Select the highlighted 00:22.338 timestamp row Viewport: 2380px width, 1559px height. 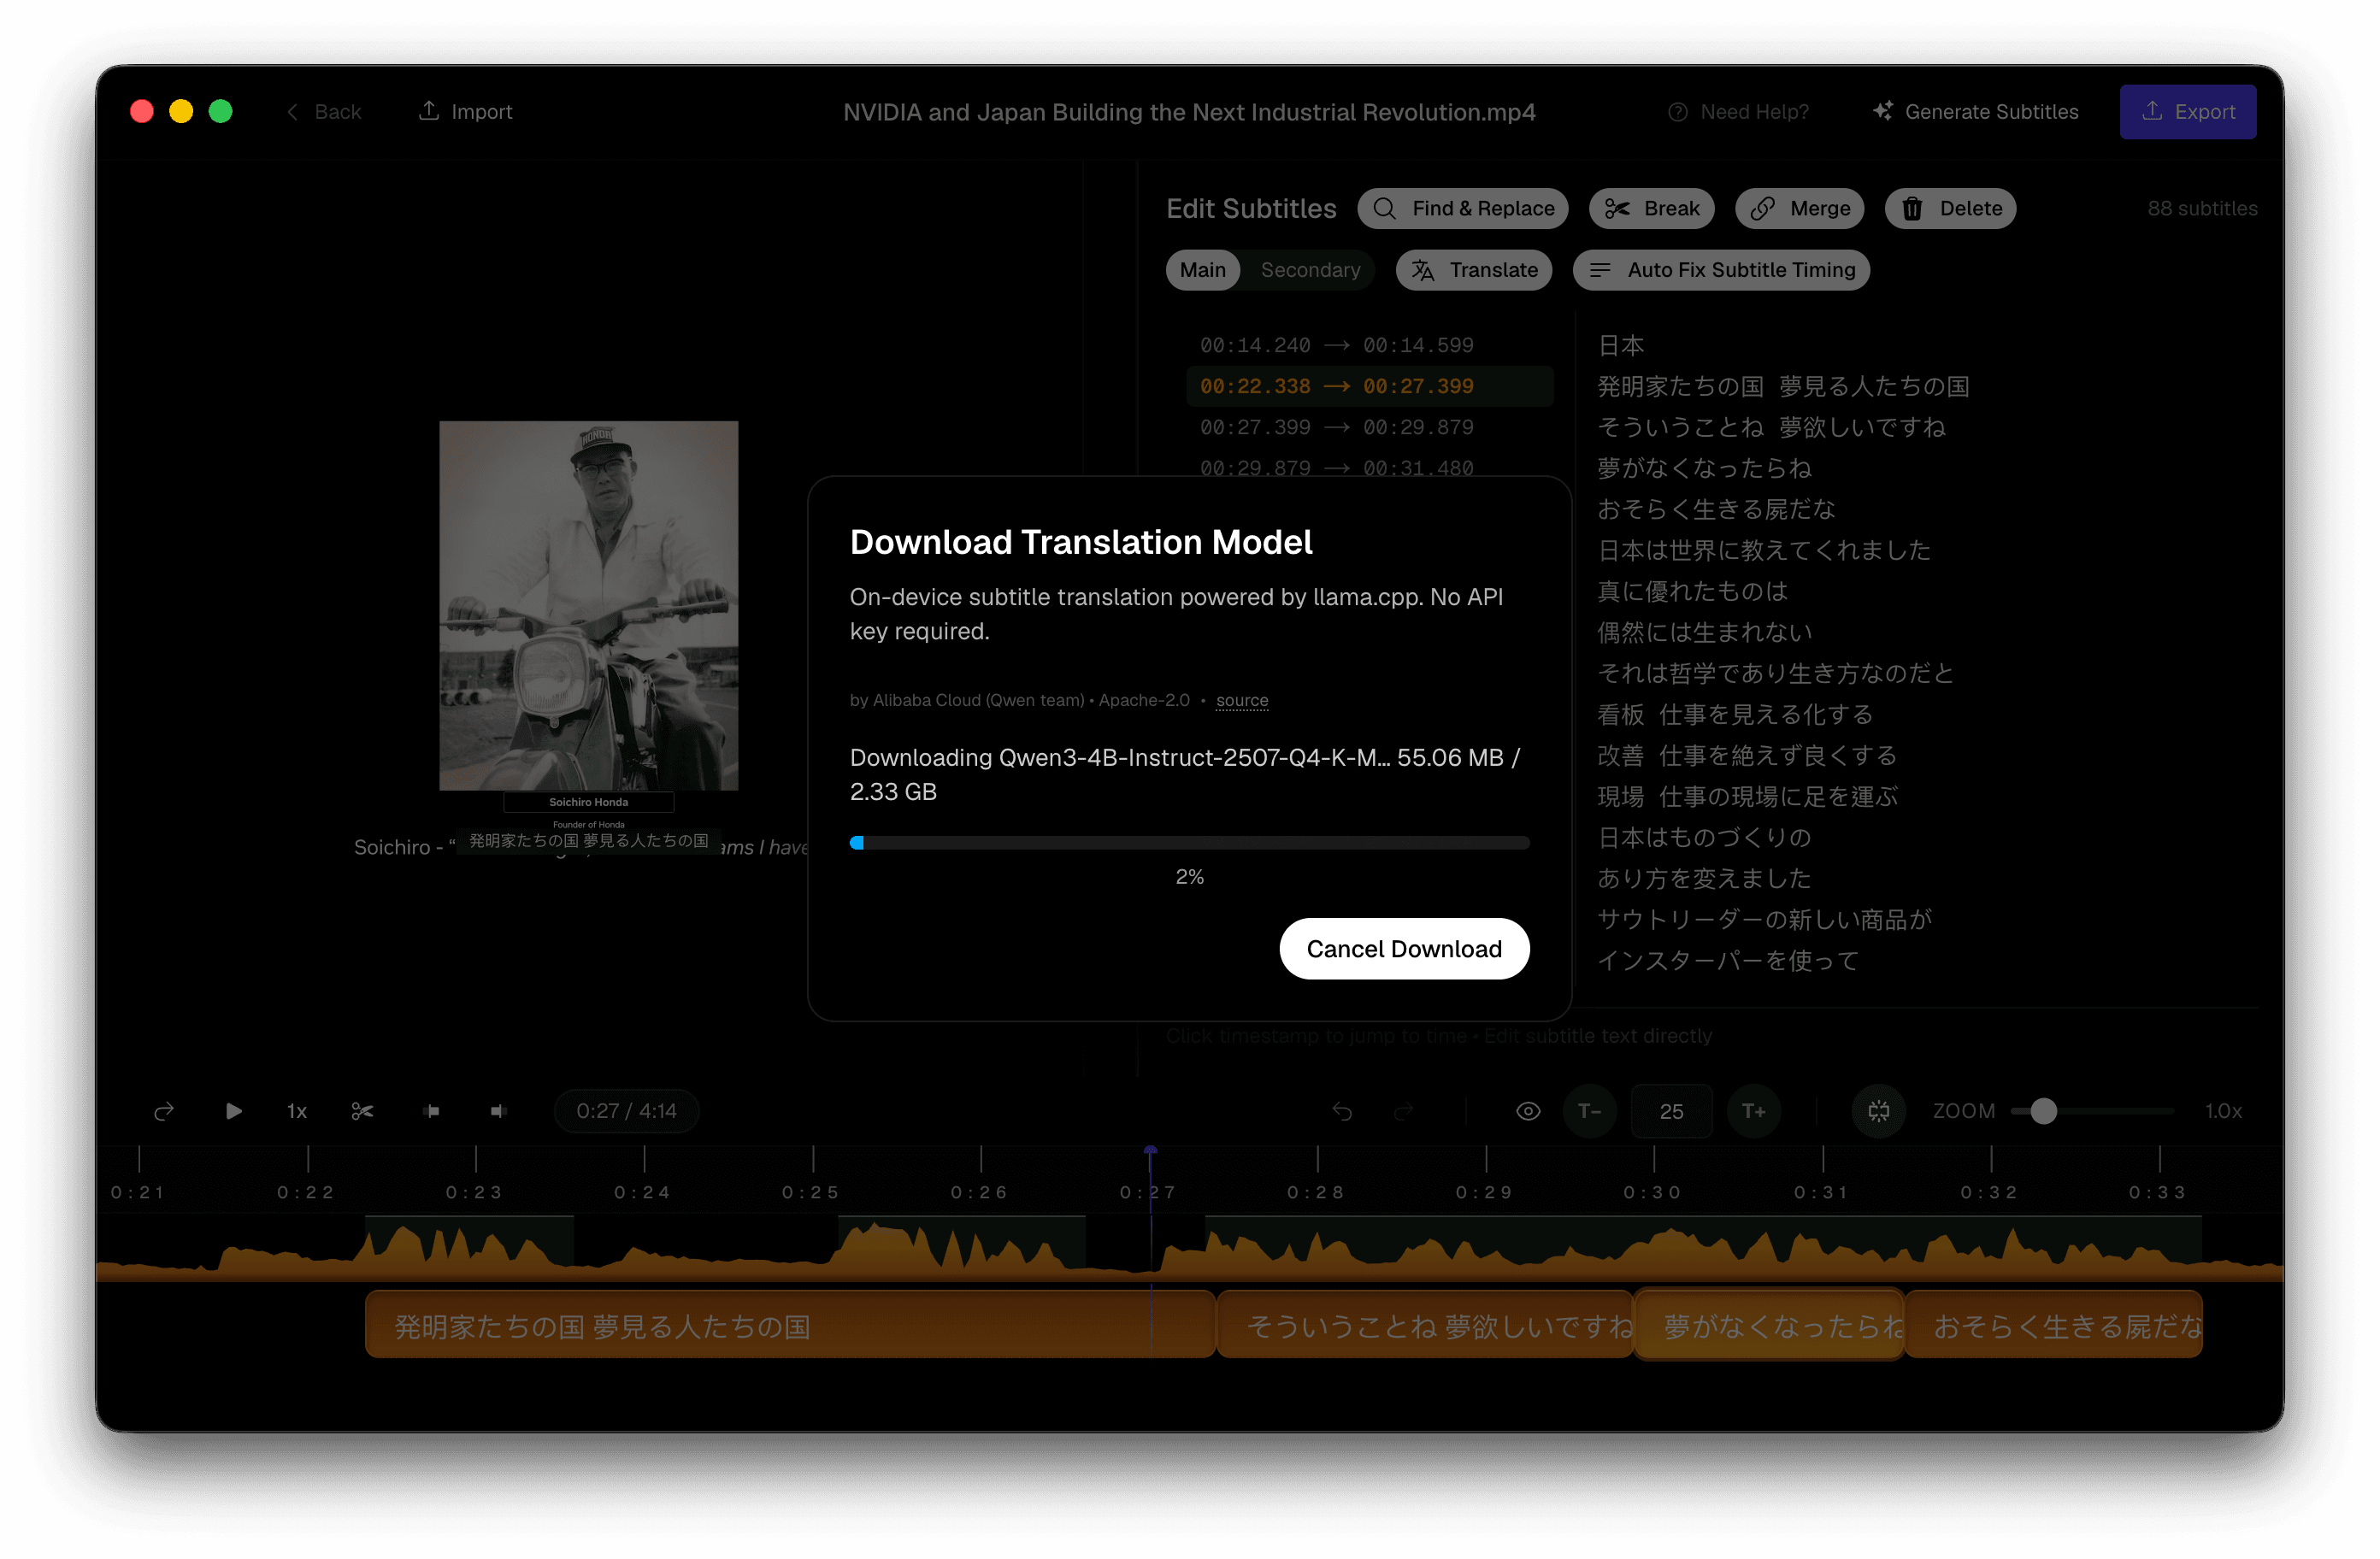pyautogui.click(x=1369, y=386)
